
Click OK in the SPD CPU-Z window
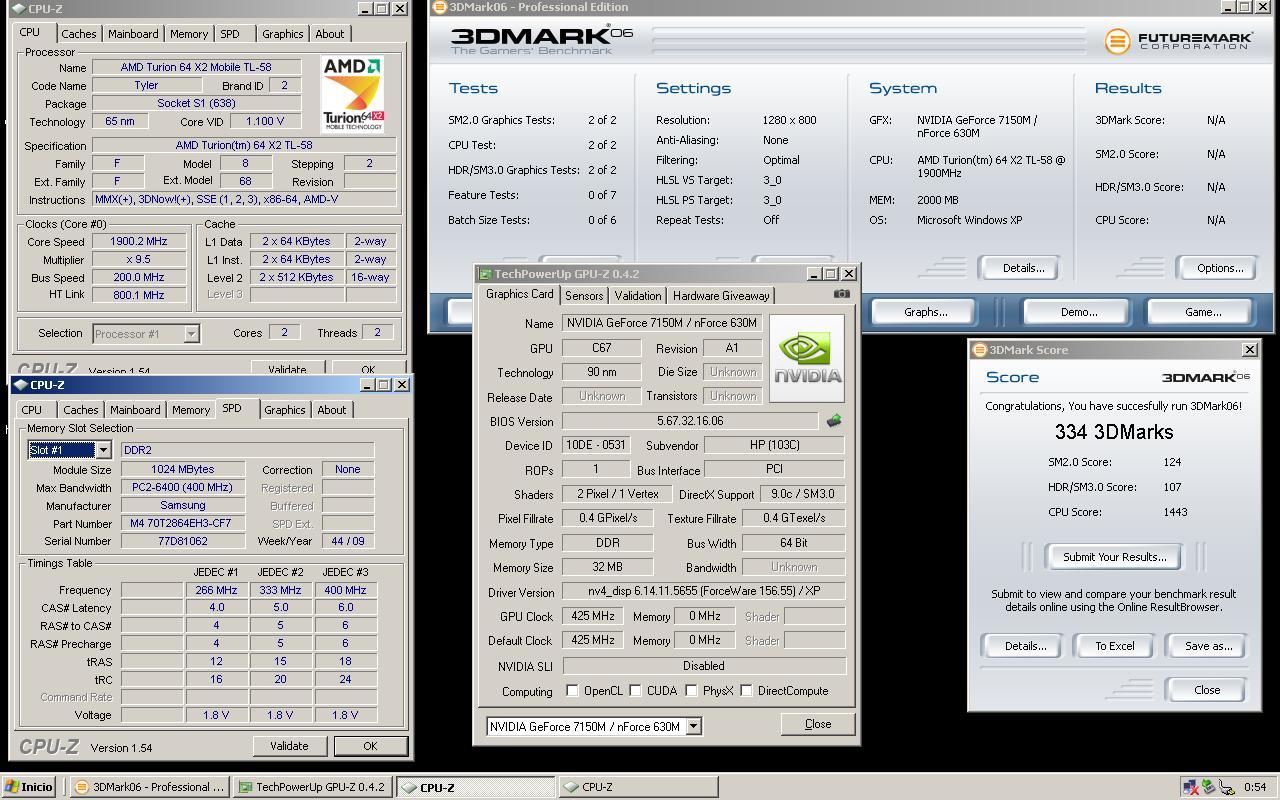(370, 746)
